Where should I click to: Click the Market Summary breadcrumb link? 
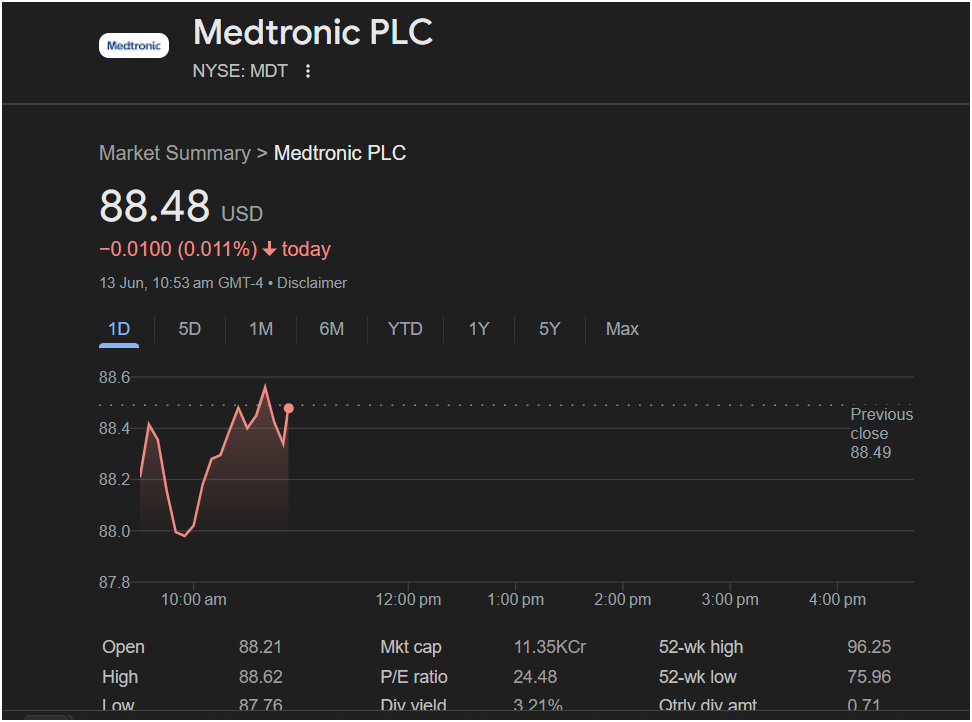tap(174, 153)
